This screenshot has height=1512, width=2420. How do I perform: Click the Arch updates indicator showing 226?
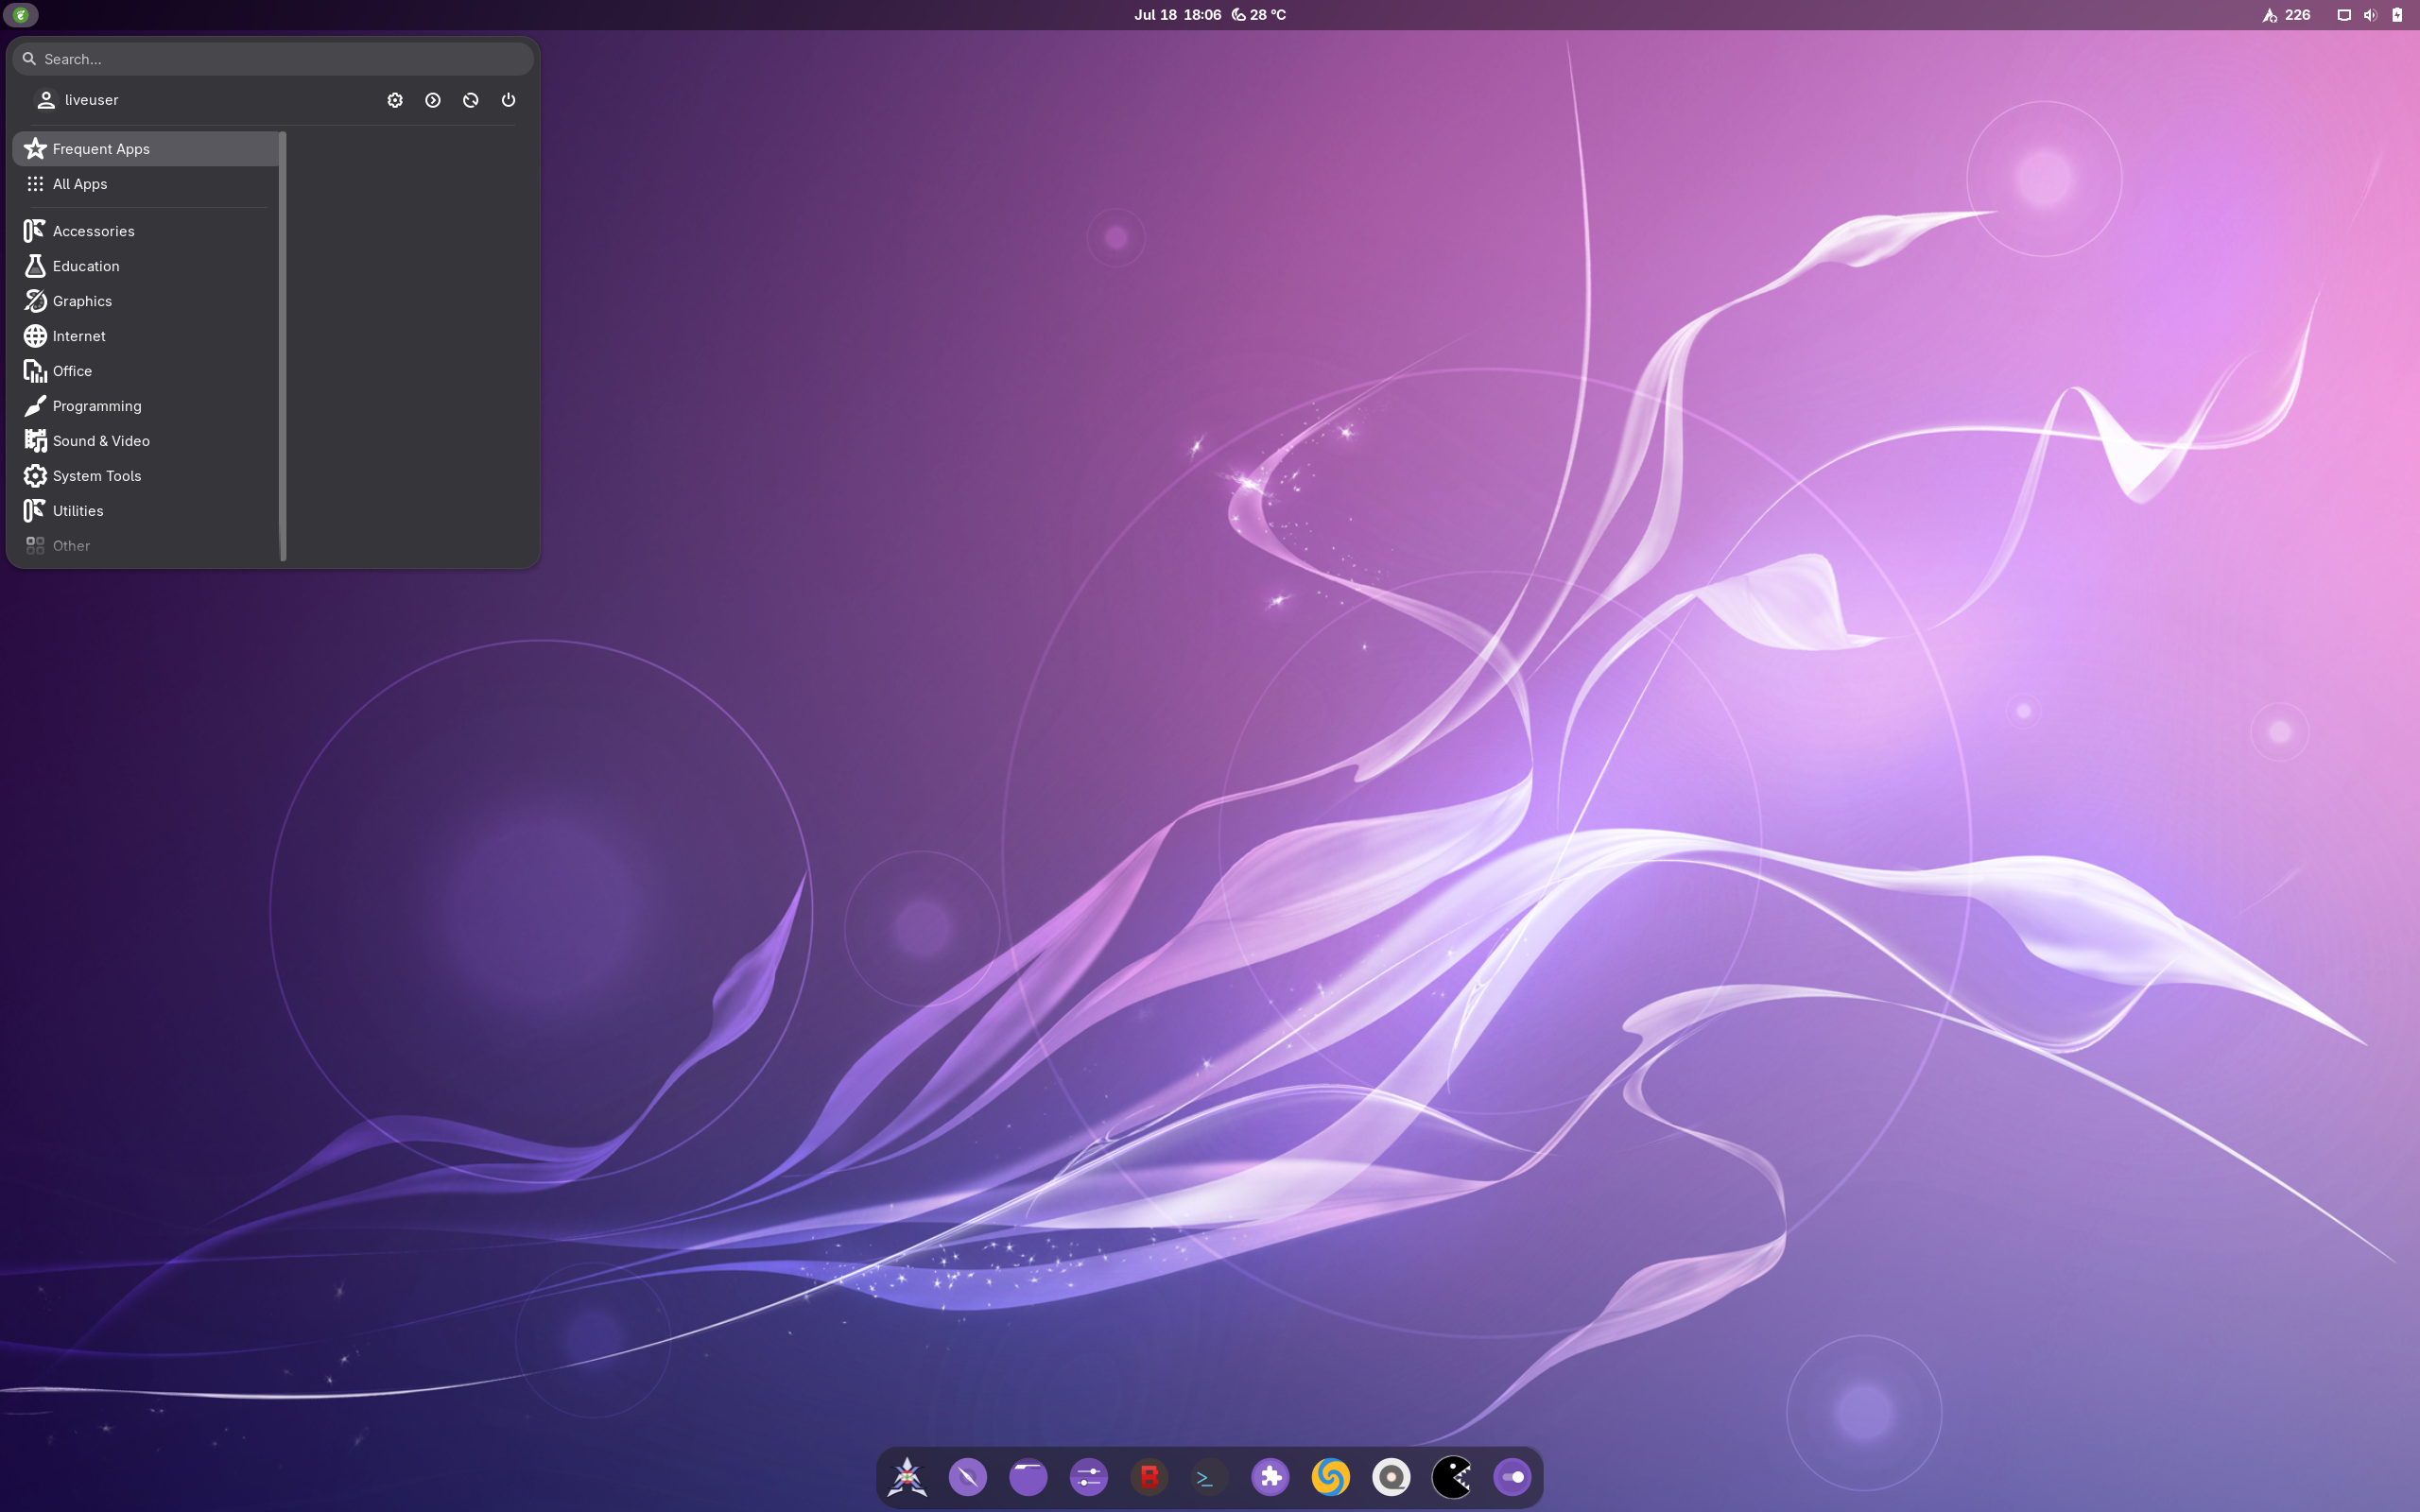[2287, 15]
